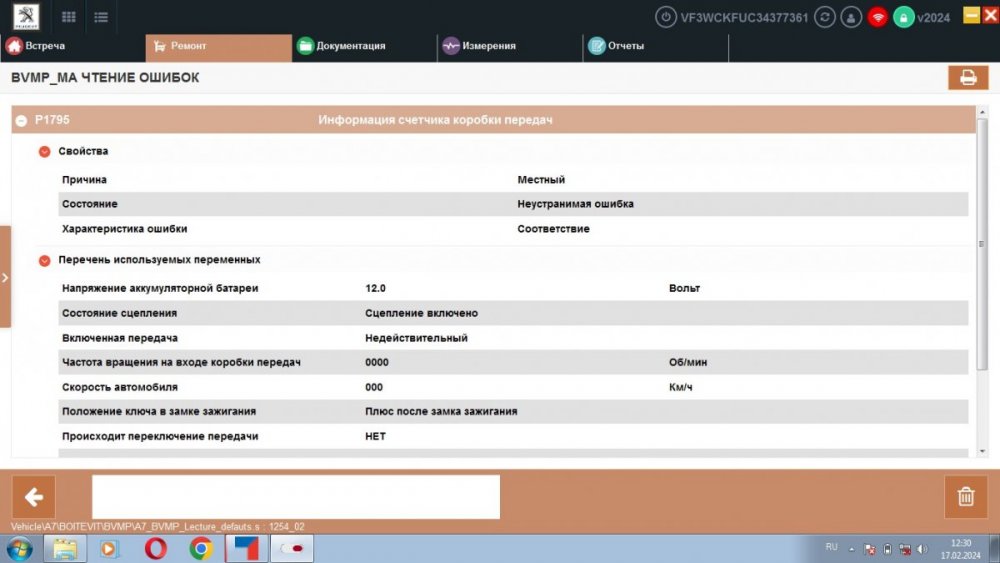Open Opera browser from taskbar
The image size is (1000, 563).
(x=155, y=549)
